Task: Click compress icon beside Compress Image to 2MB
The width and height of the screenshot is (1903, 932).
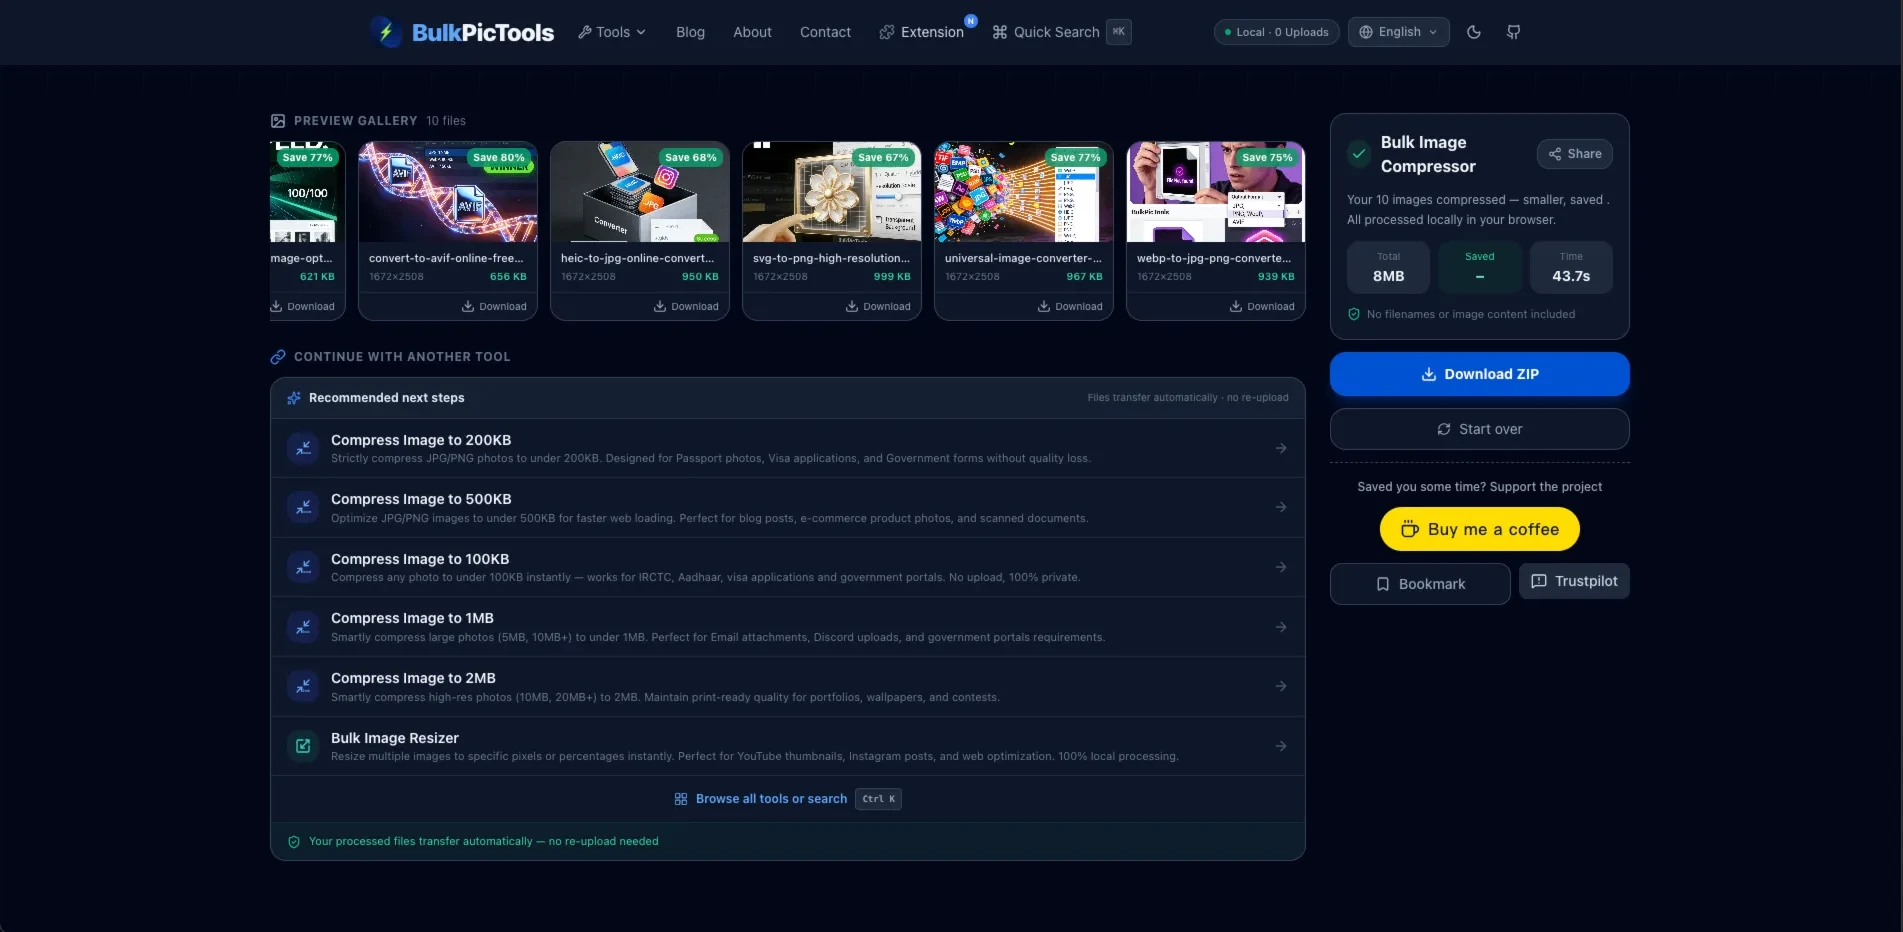Action: point(303,686)
